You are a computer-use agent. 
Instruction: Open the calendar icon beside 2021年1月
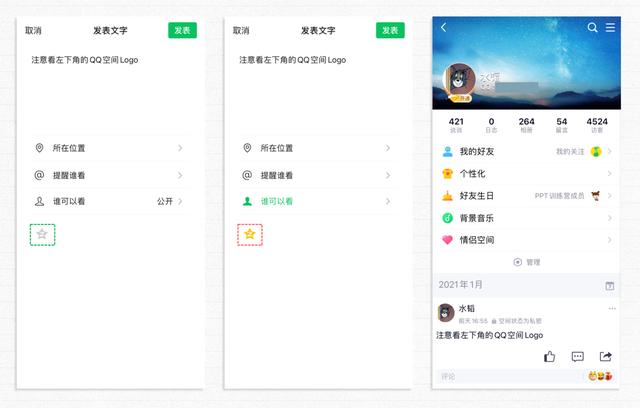pyautogui.click(x=609, y=286)
